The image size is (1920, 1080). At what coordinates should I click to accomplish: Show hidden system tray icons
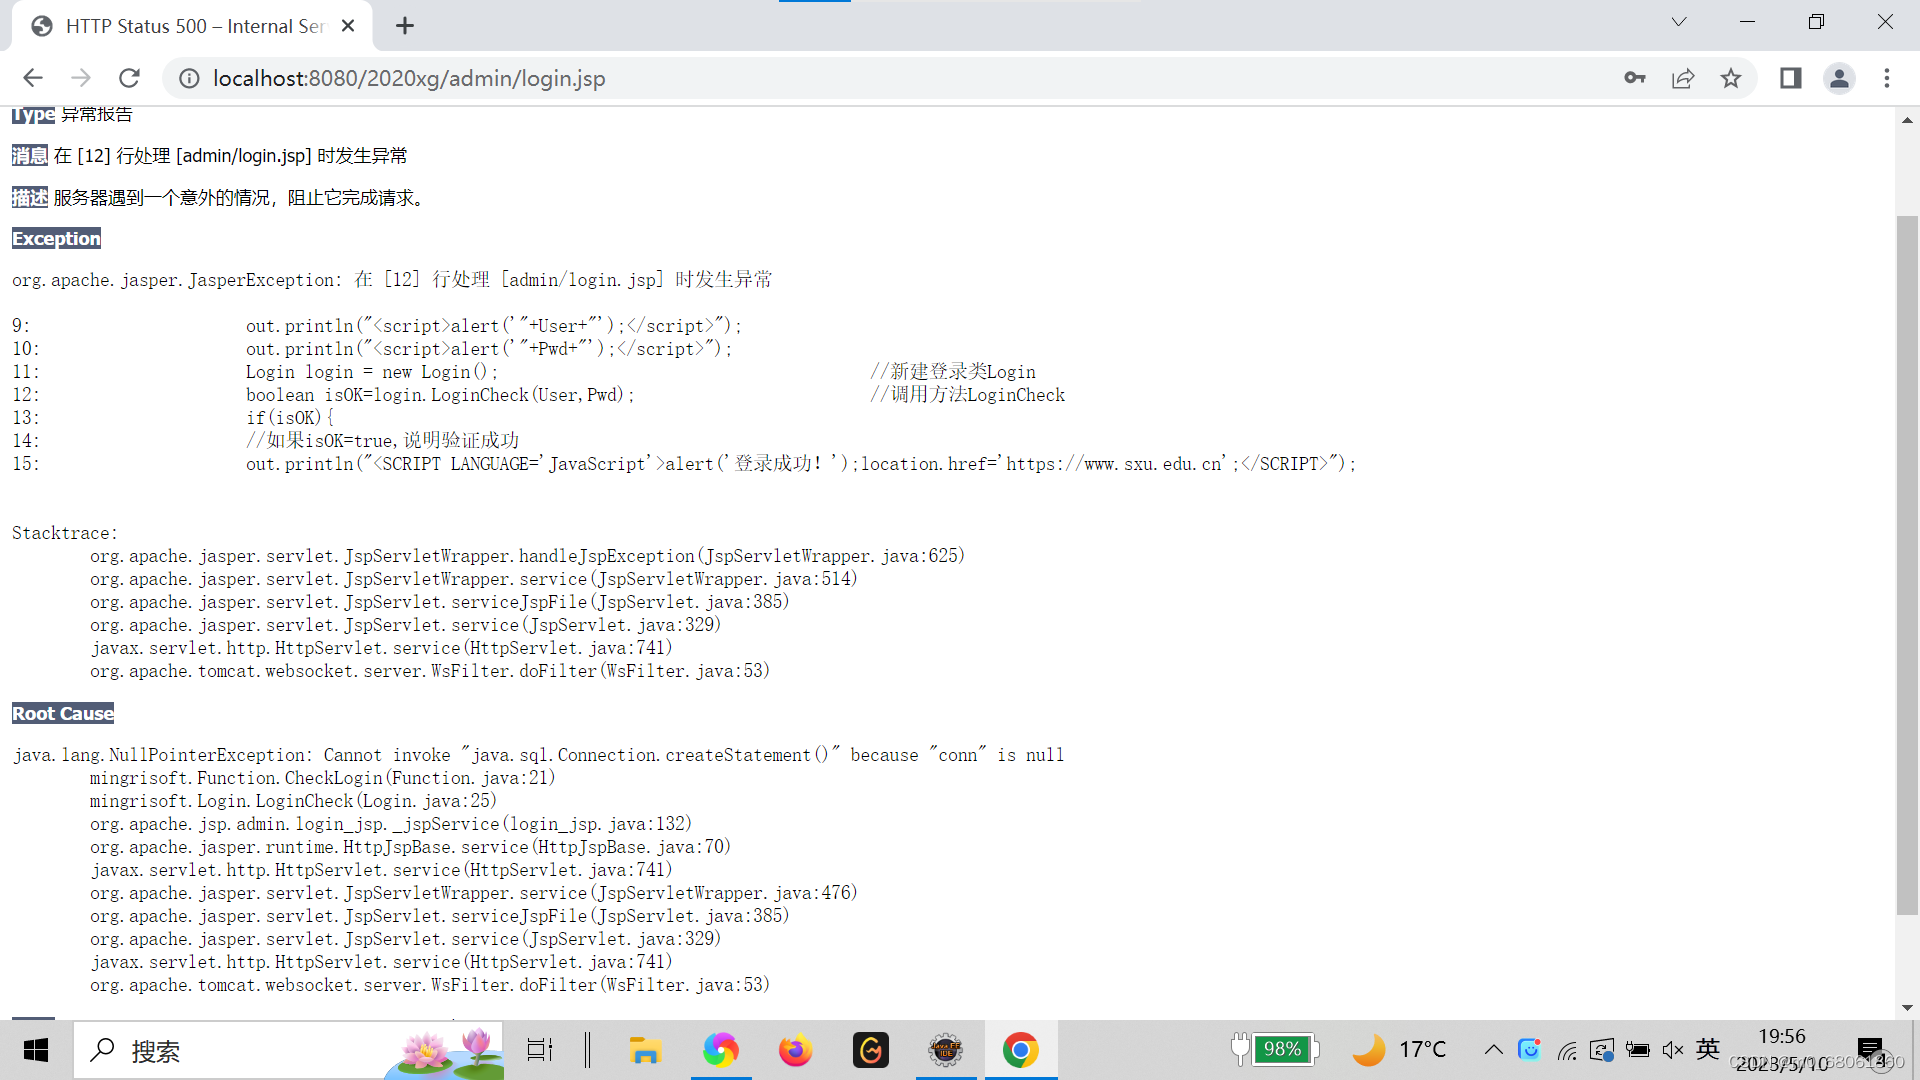(x=1493, y=1049)
